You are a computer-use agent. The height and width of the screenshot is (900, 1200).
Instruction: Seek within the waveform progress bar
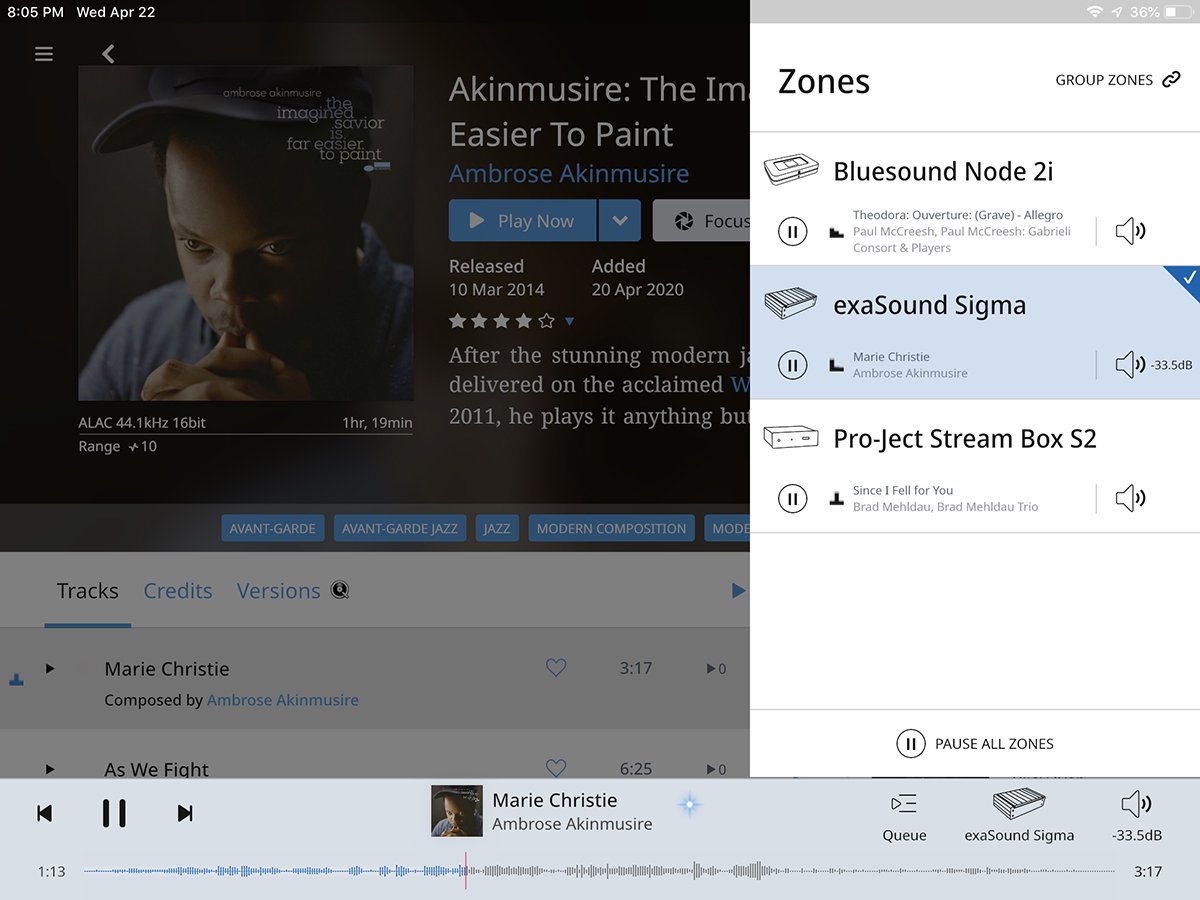click(x=599, y=871)
